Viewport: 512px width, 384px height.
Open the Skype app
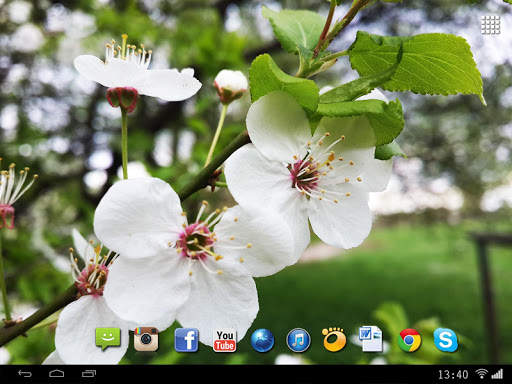pyautogui.click(x=446, y=340)
